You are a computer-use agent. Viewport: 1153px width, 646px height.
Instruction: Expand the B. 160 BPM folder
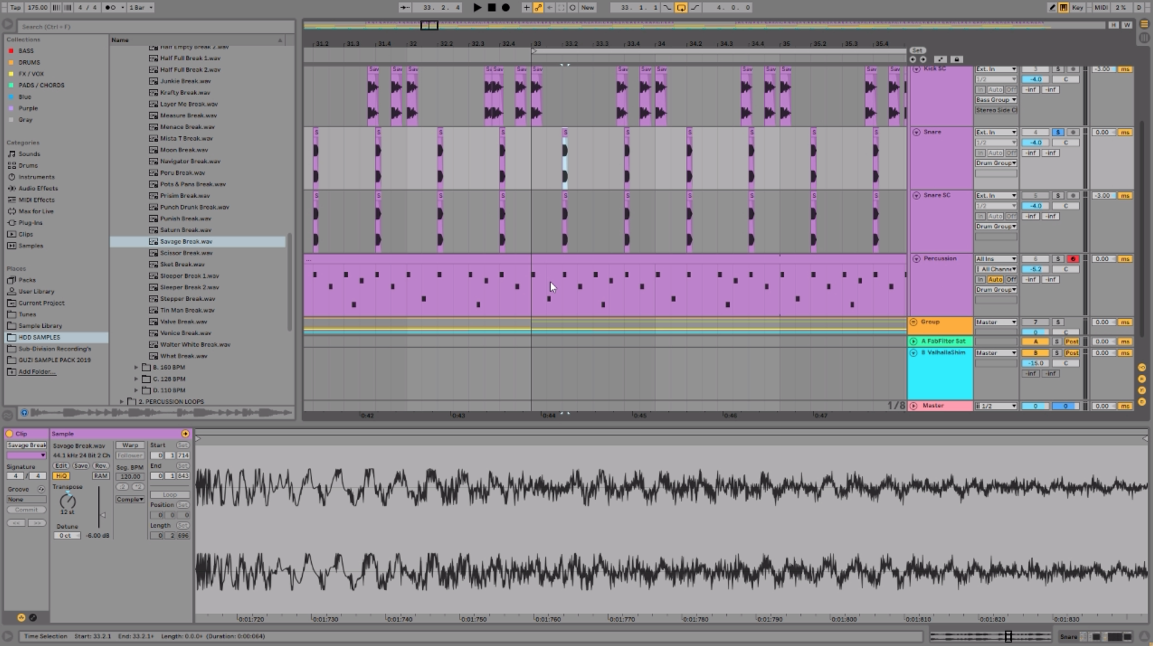(136, 367)
